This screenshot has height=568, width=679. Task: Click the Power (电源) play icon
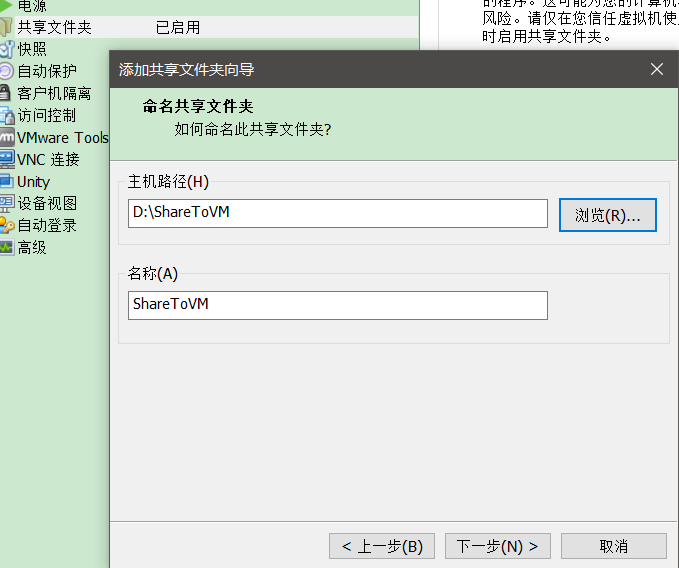[x=6, y=5]
